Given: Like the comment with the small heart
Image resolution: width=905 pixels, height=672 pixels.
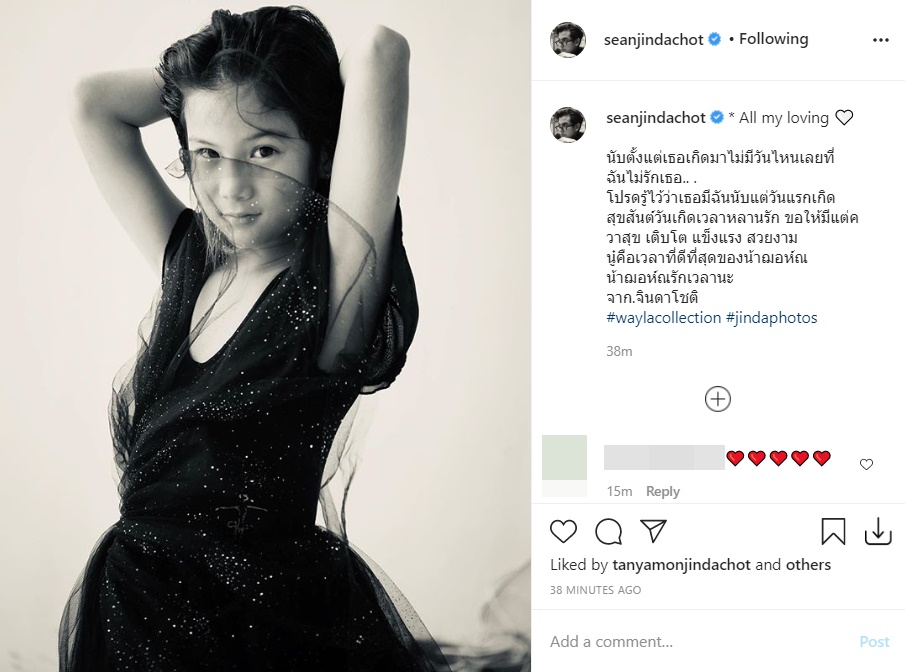Looking at the screenshot, I should pyautogui.click(x=866, y=464).
